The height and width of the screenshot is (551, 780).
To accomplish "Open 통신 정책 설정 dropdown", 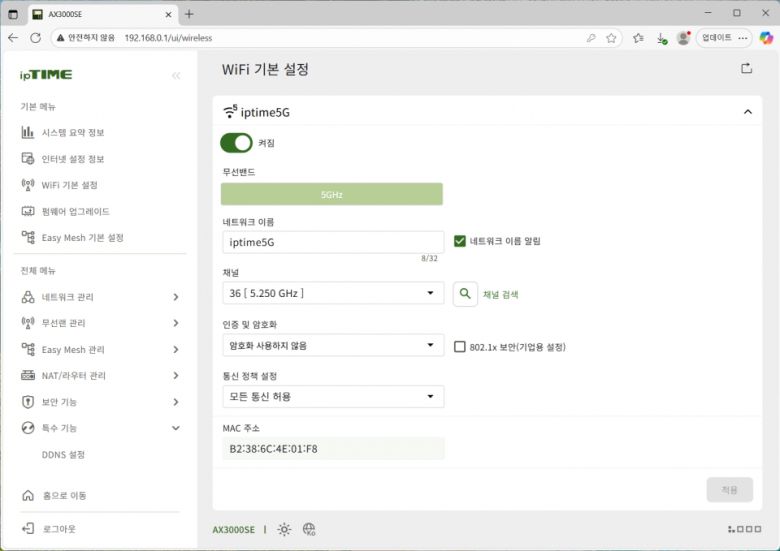I will click(x=333, y=396).
